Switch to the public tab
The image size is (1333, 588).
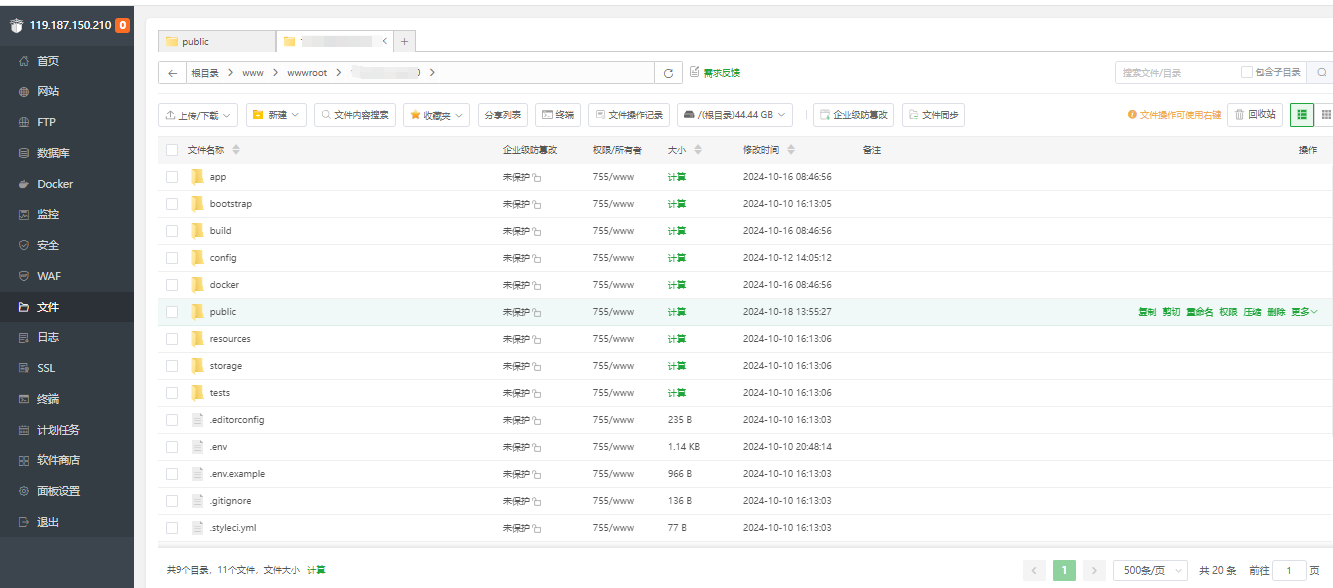point(217,41)
